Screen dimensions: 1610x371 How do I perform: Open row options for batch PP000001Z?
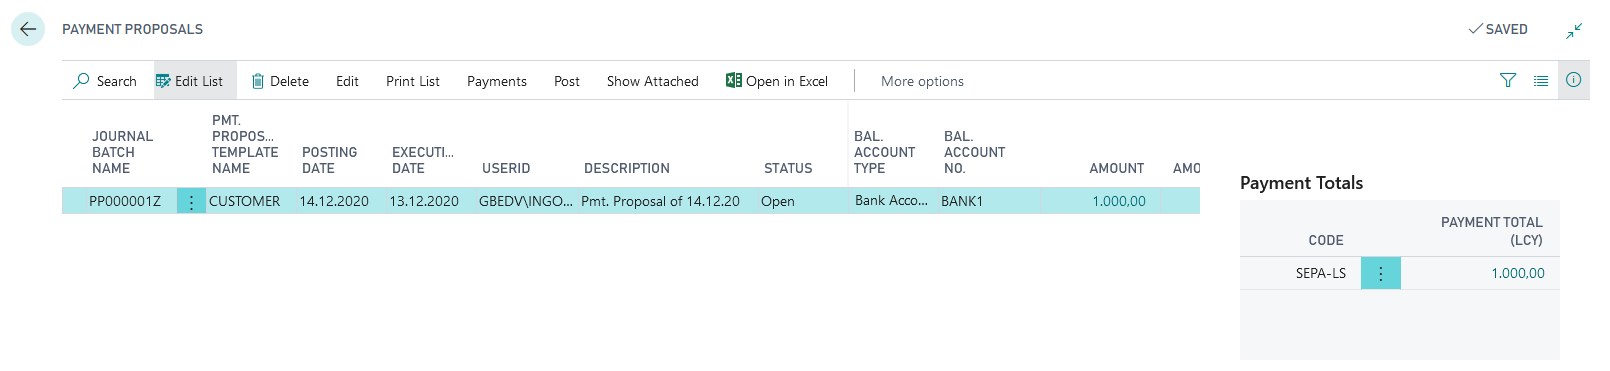click(191, 201)
